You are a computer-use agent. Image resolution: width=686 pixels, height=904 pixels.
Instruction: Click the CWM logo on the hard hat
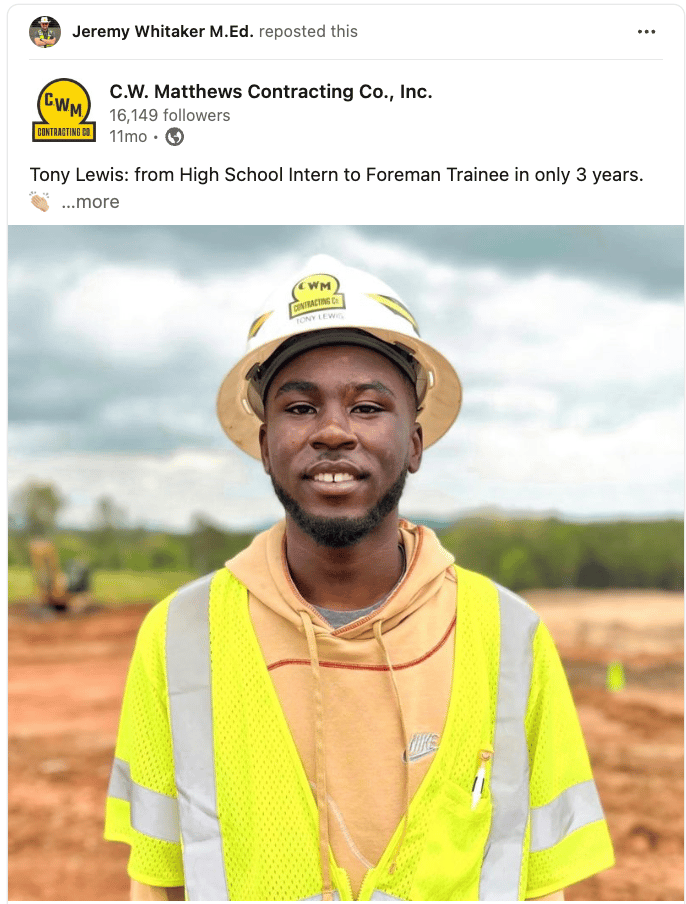point(318,297)
